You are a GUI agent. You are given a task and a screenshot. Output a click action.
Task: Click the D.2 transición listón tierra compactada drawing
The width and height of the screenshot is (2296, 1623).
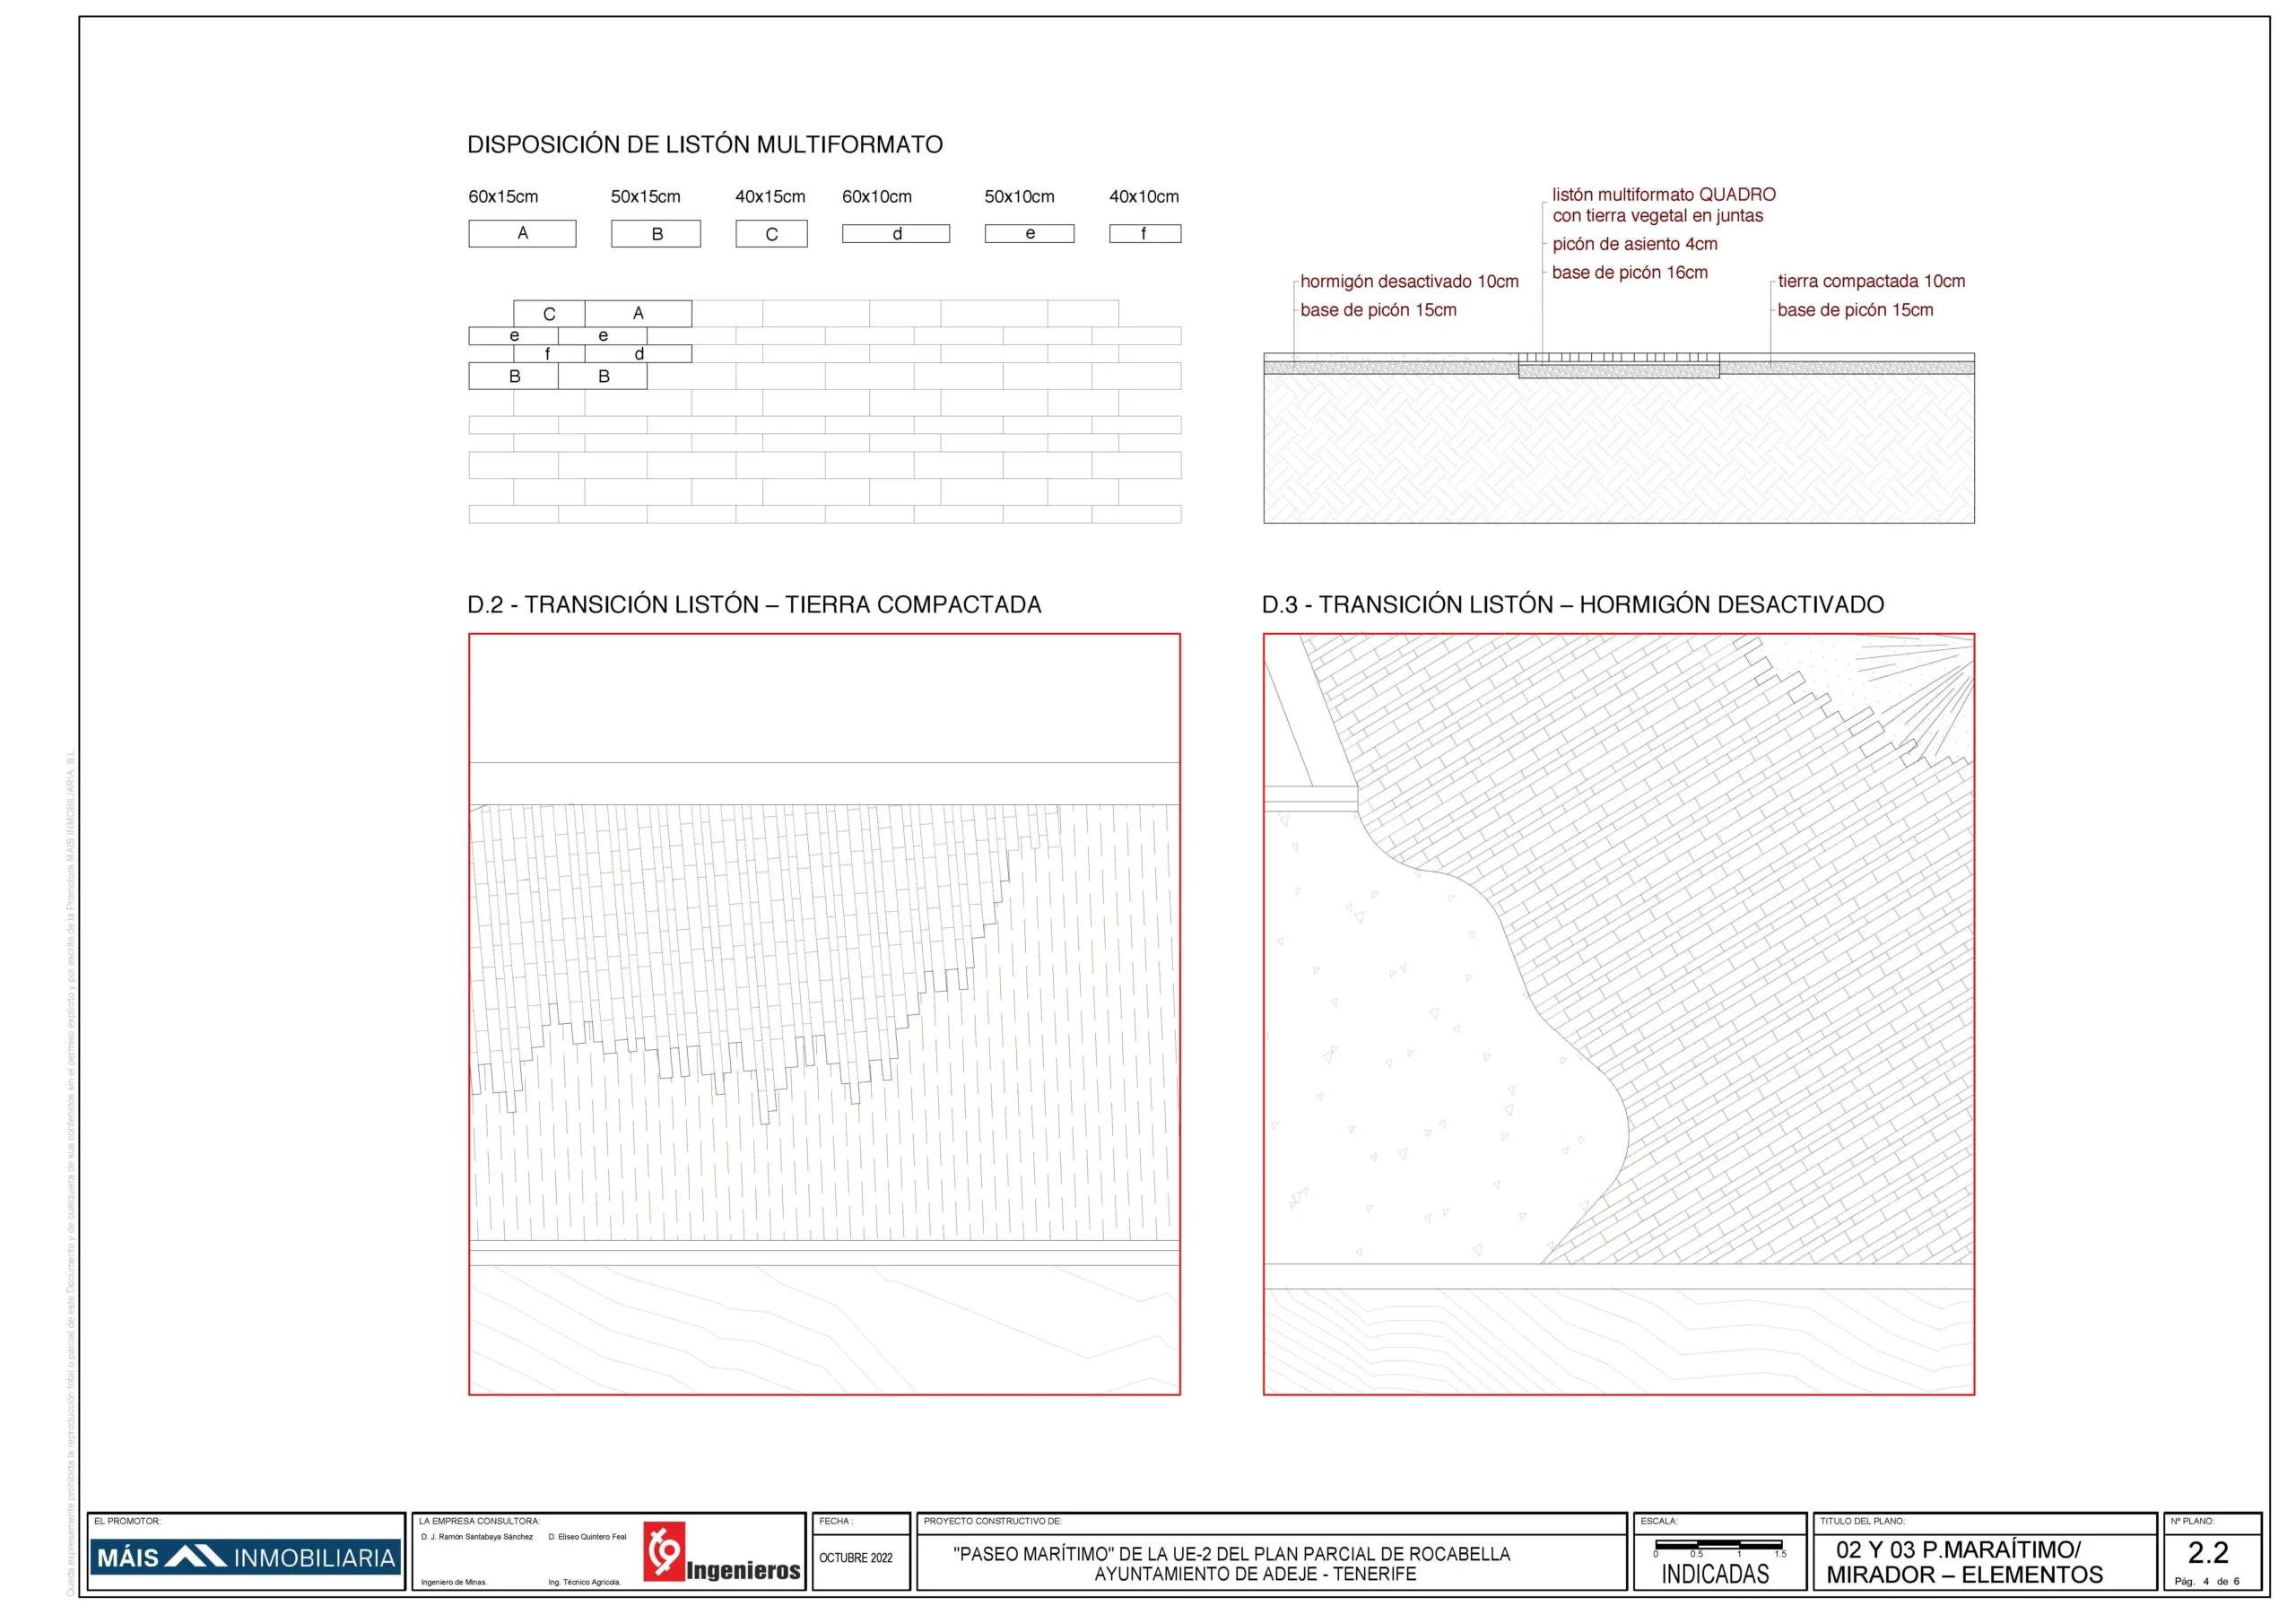click(x=824, y=1013)
